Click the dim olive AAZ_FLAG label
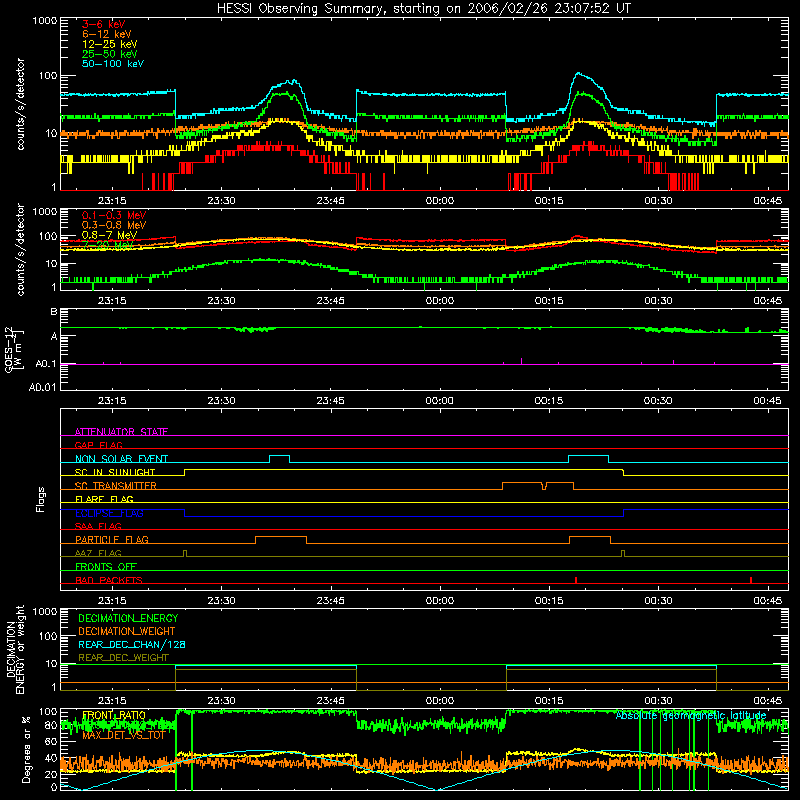Screen dimensions: 800x800 [98, 553]
